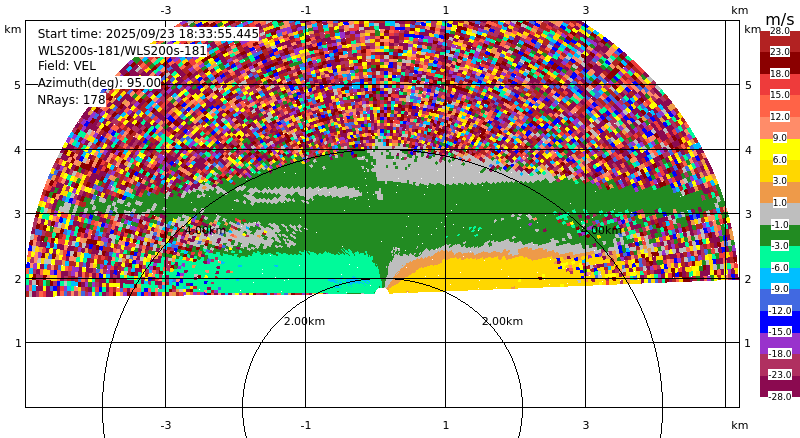
Task: Pick the purple swatch between -18.0 and -15.0
Action: click(780, 343)
